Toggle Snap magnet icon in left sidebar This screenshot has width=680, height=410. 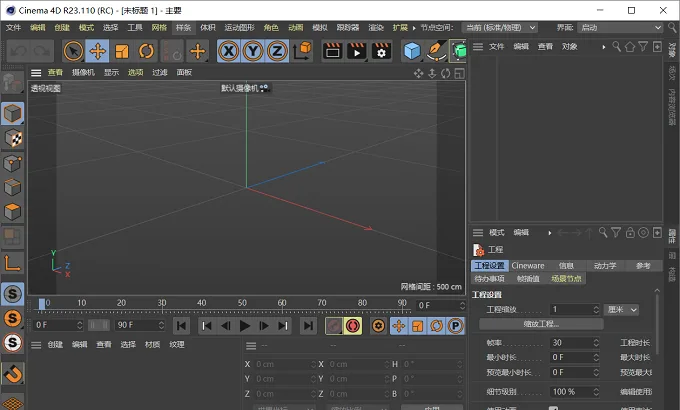point(13,374)
